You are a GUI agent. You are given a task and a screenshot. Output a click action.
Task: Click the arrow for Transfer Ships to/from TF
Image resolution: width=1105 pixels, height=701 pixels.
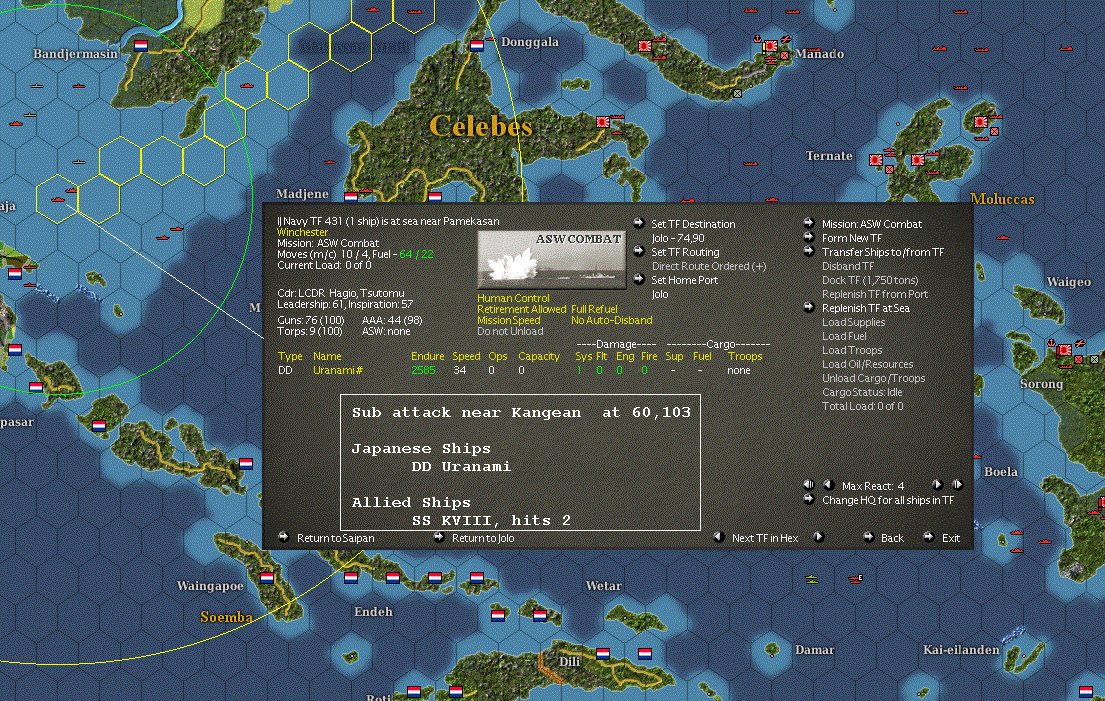[809, 251]
